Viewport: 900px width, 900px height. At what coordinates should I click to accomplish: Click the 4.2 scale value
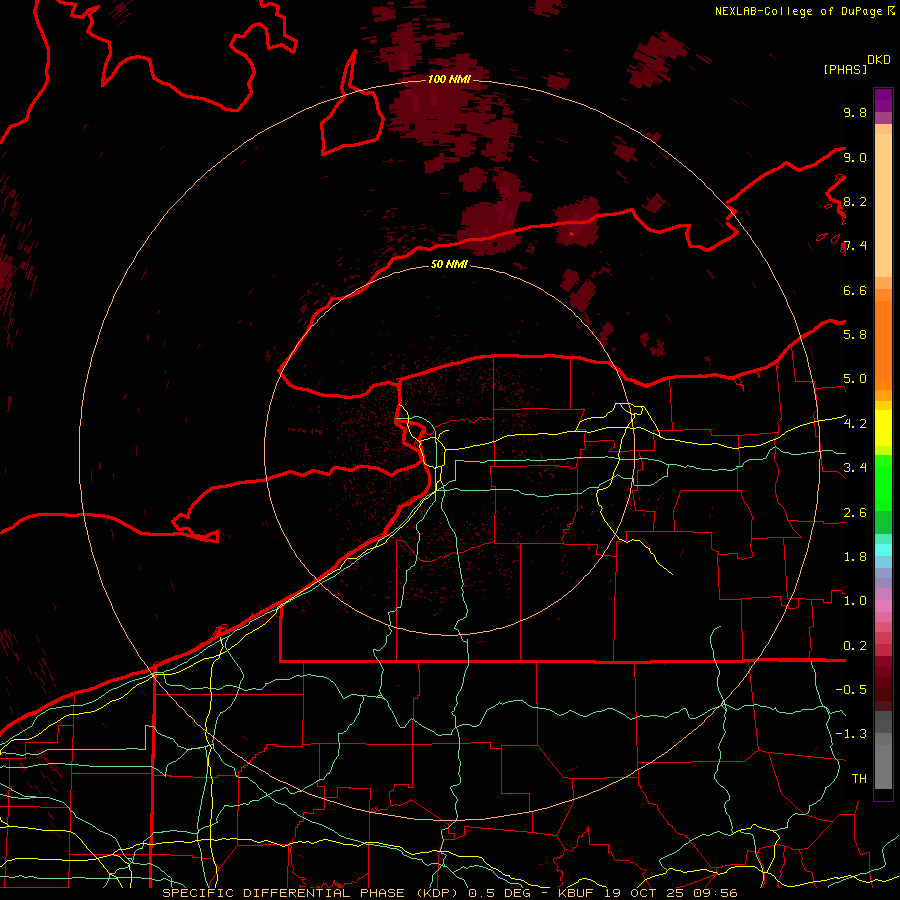tap(855, 424)
